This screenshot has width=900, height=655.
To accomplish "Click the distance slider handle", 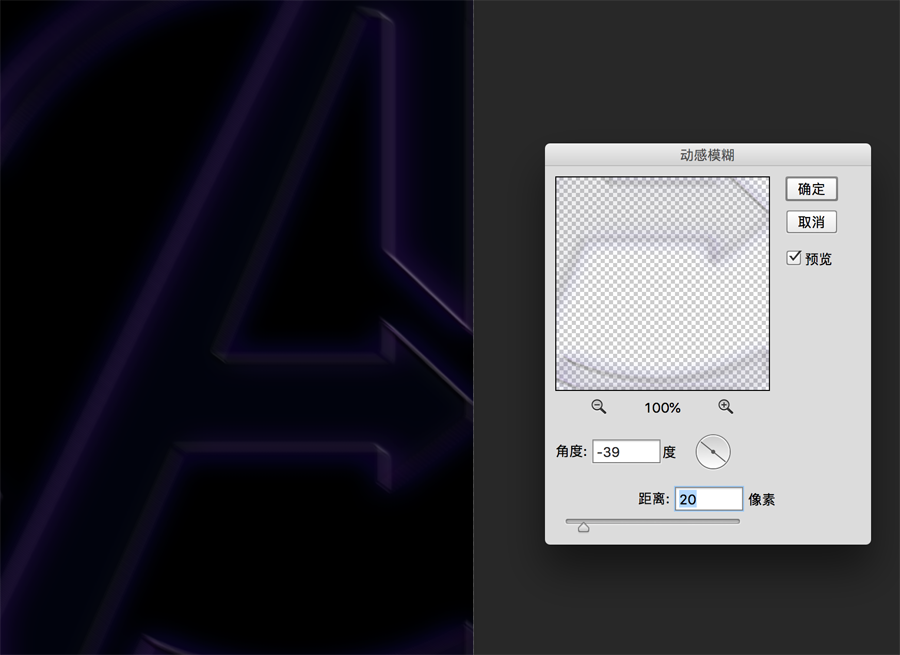I will 584,526.
